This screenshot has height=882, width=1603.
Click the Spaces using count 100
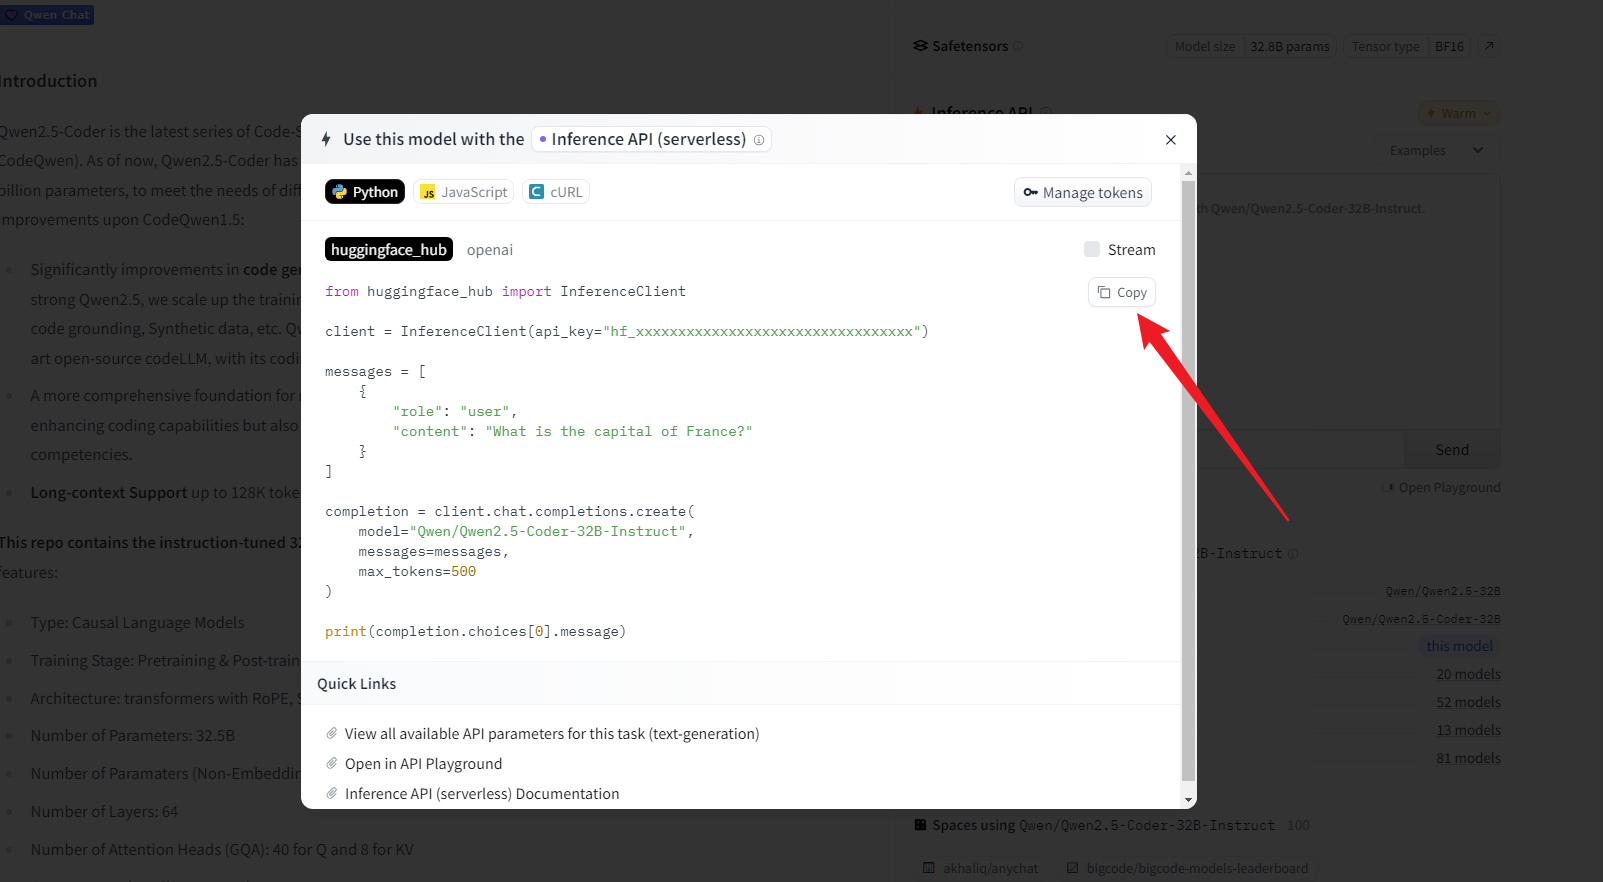(x=1298, y=826)
